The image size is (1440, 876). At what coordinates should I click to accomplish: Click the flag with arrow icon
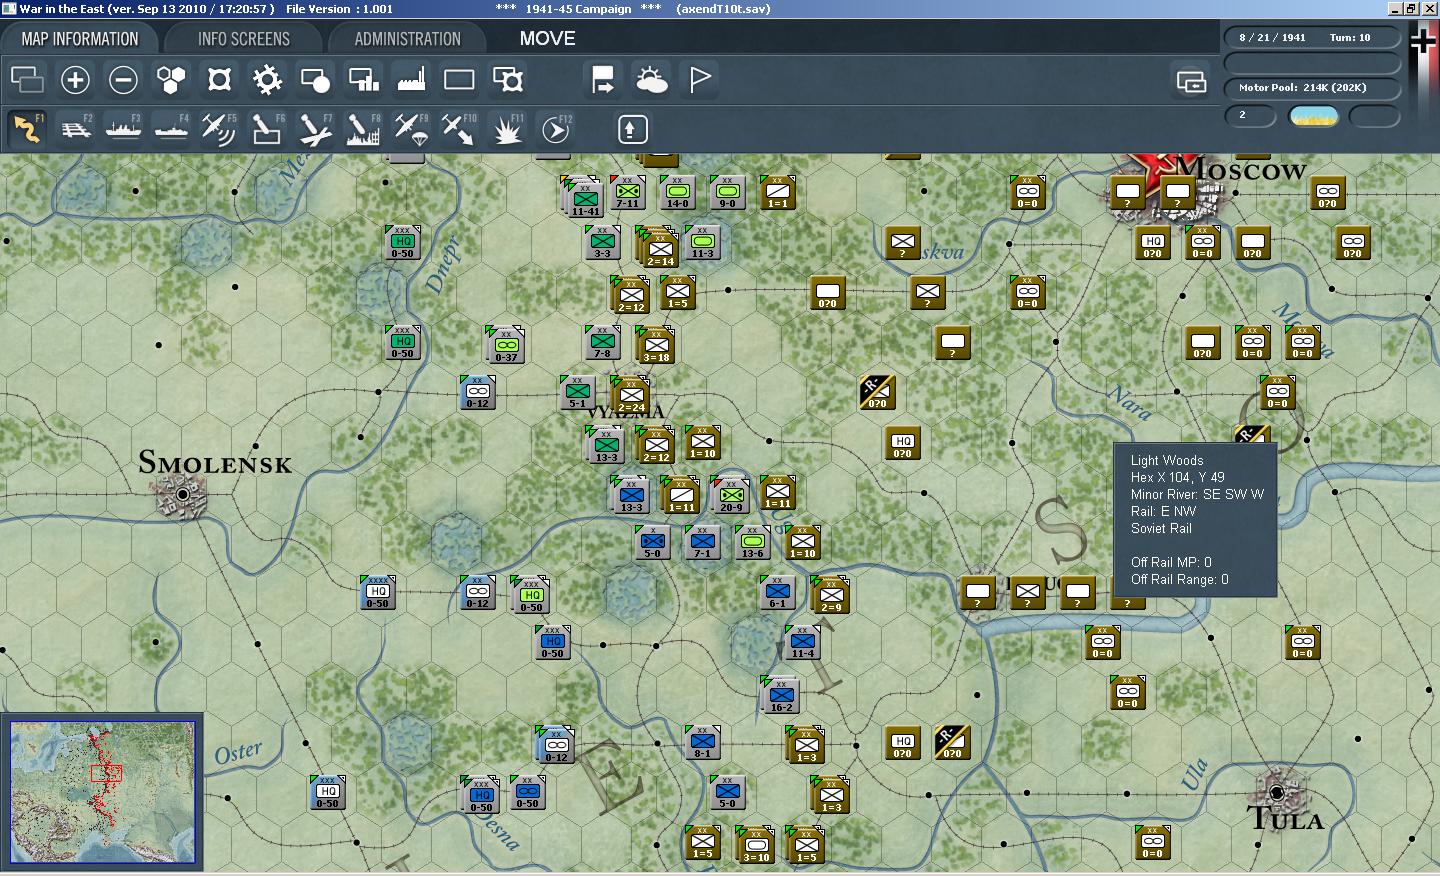click(603, 79)
